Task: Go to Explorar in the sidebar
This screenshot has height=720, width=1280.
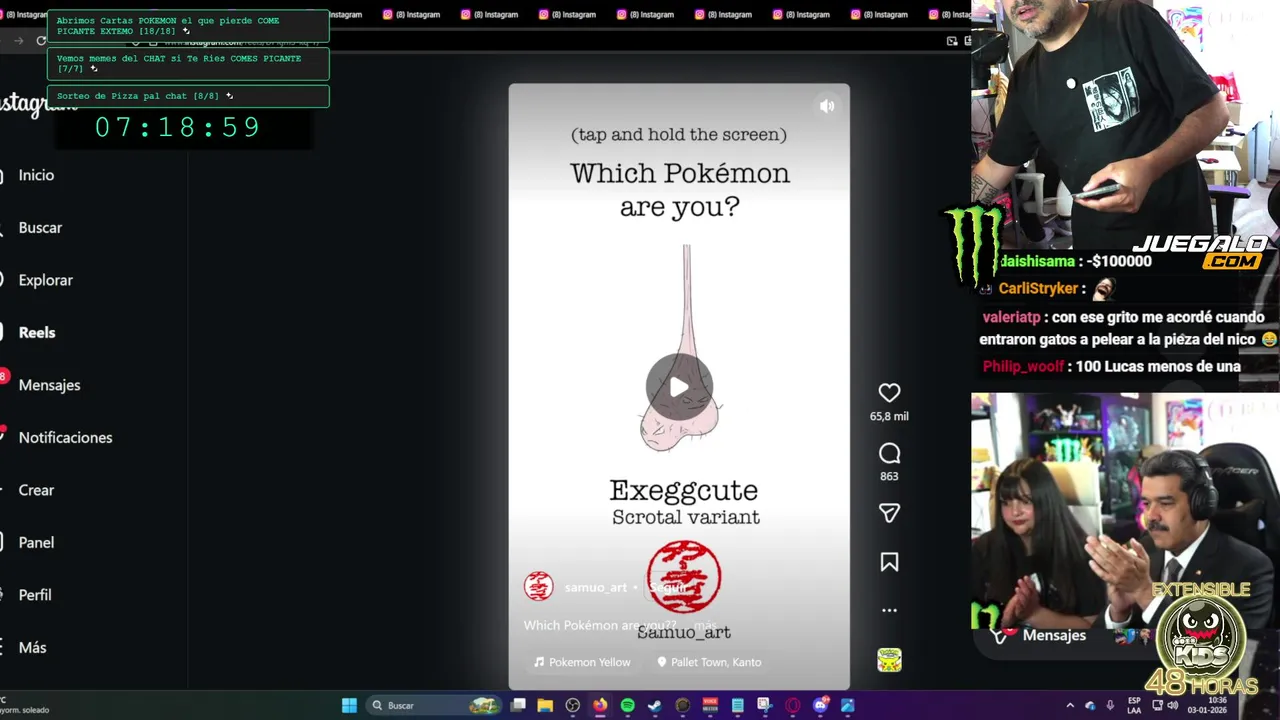Action: pos(45,280)
